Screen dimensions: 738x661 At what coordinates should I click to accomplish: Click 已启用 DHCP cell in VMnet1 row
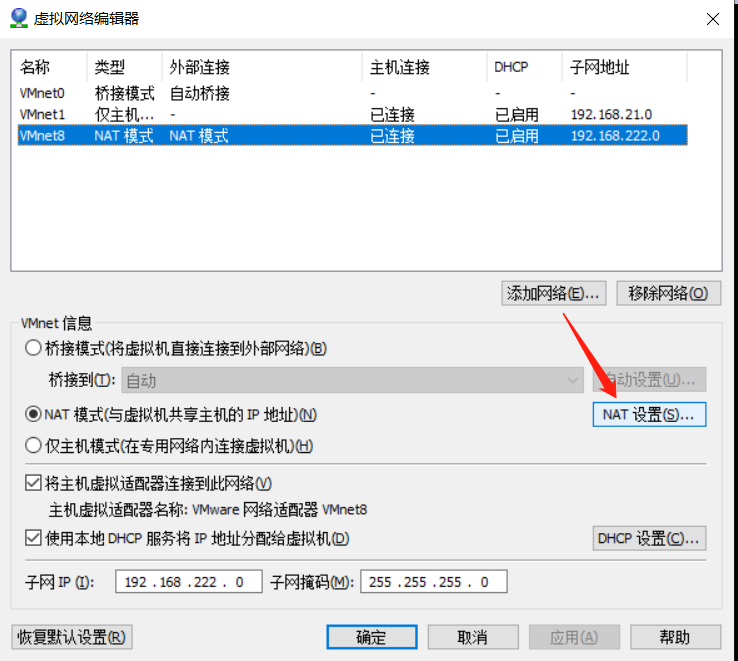[517, 114]
